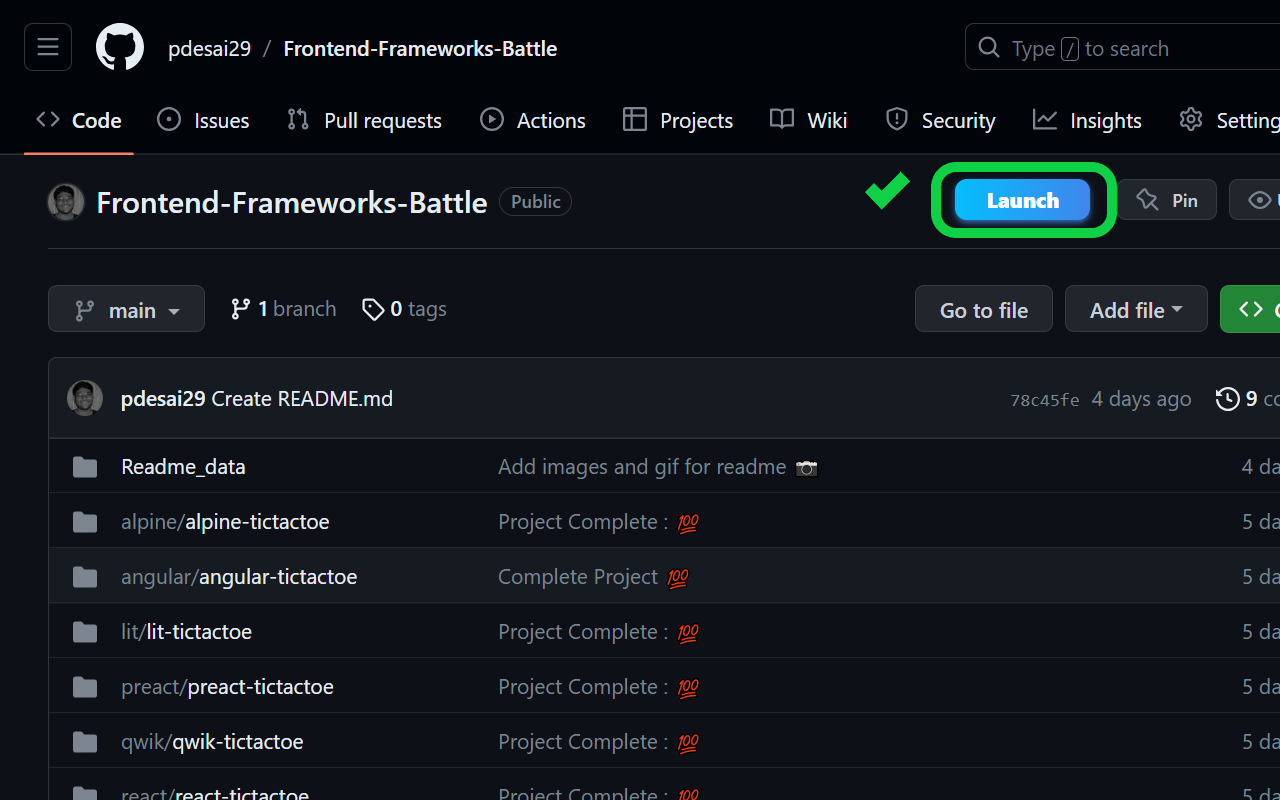Open the angular/angular-tictactoe folder
Image resolution: width=1280 pixels, height=800 pixels.
[x=239, y=576]
